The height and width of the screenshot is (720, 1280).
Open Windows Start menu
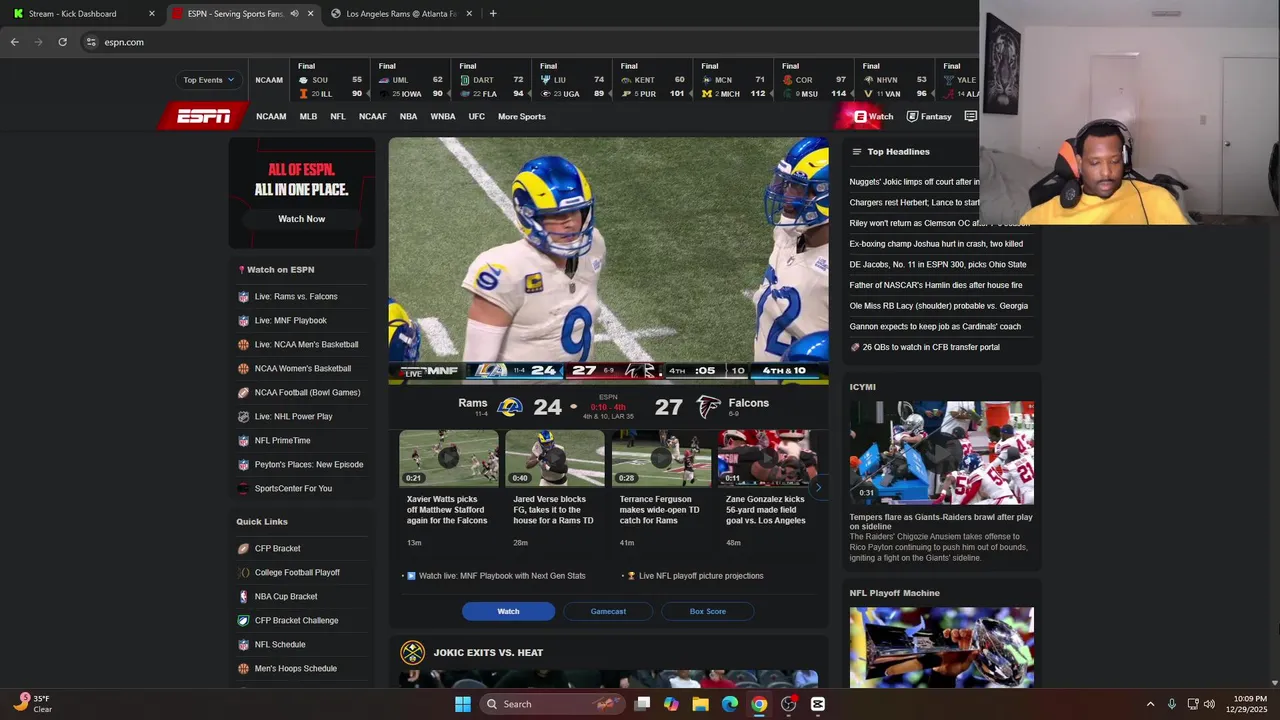tap(463, 704)
